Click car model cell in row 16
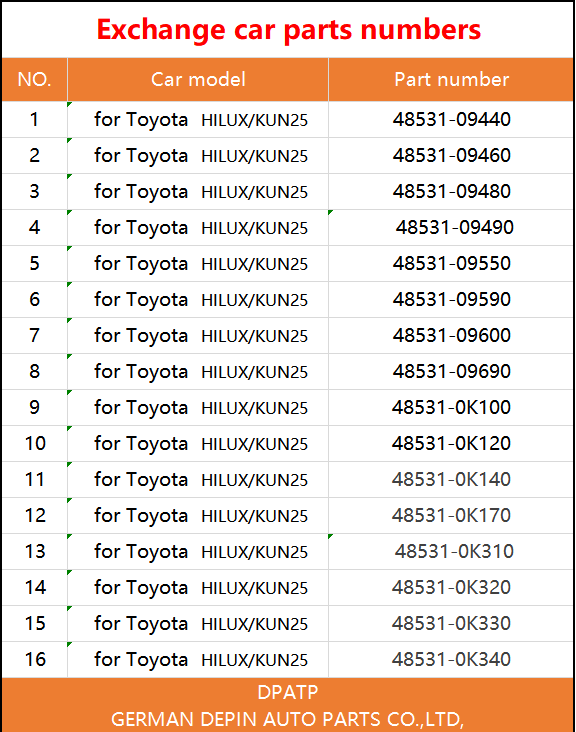Image resolution: width=576 pixels, height=732 pixels. (198, 659)
